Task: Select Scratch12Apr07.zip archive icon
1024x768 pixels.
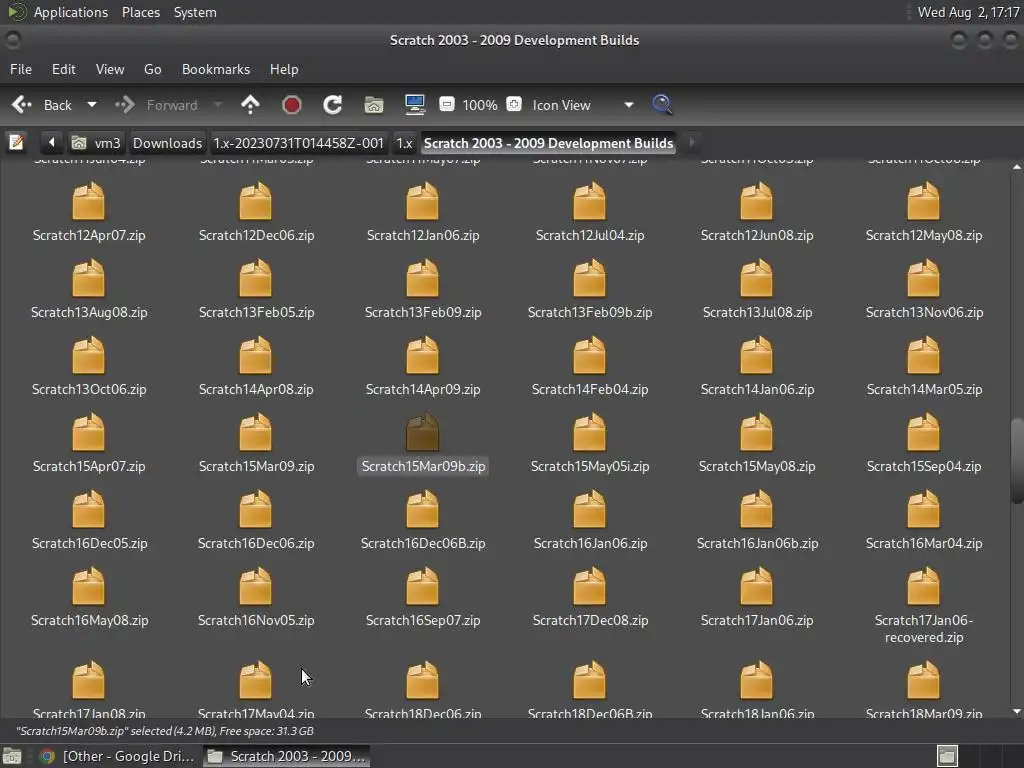Action: pos(88,201)
